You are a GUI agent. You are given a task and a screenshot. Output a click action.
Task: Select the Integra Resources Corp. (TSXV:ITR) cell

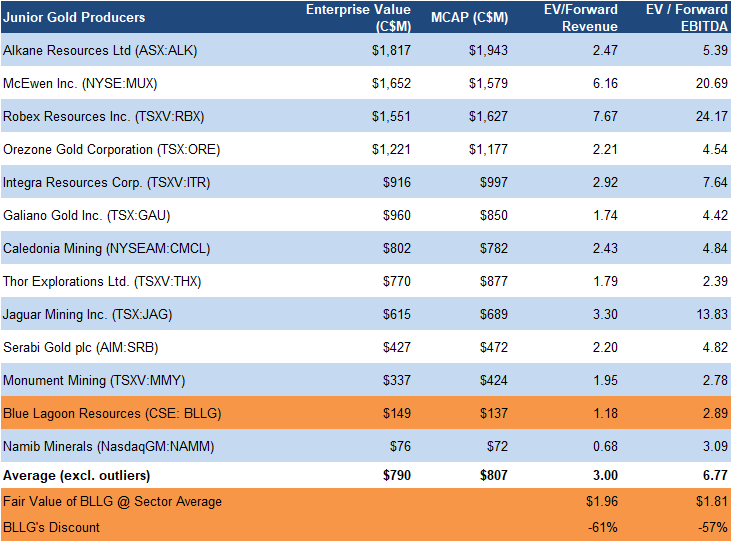(x=104, y=182)
